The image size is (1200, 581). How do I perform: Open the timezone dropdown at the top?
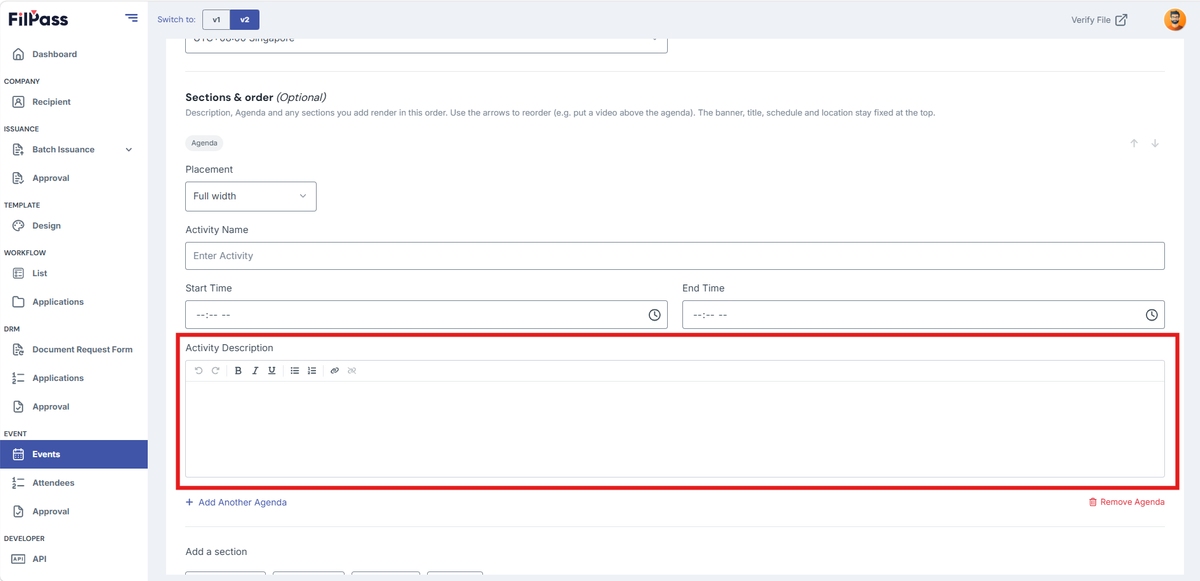coord(426,44)
